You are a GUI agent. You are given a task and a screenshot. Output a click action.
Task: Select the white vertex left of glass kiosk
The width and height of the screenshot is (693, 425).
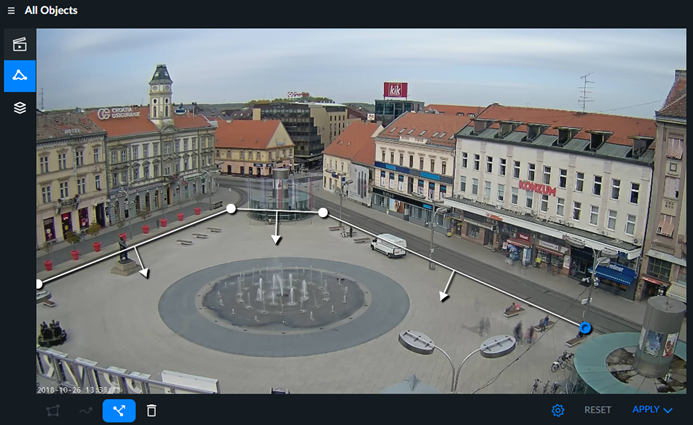(231, 209)
